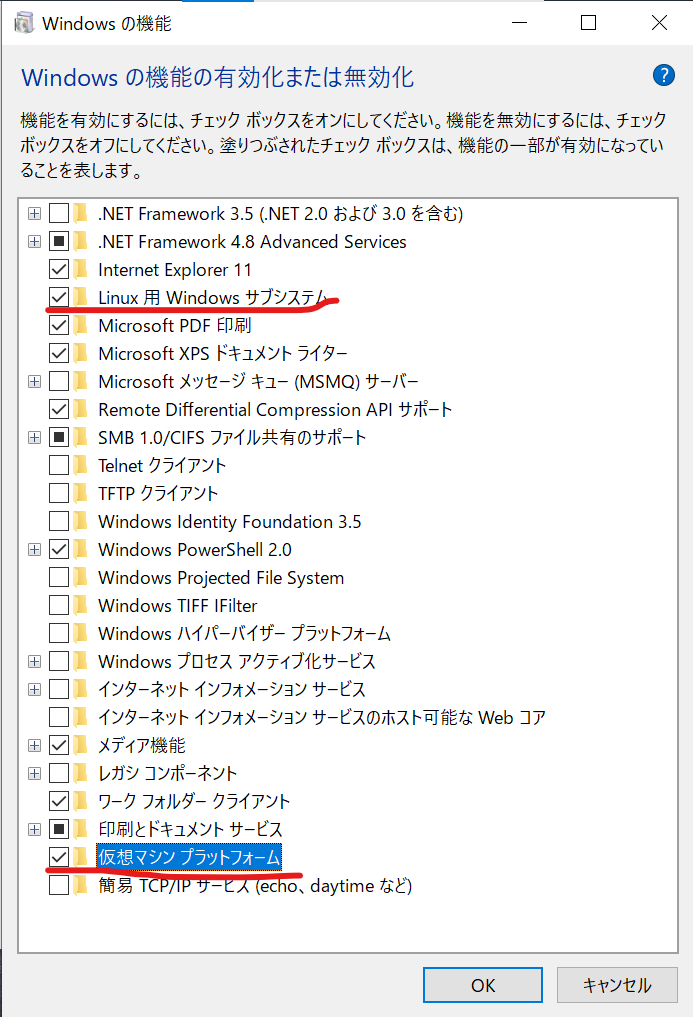This screenshot has height=1017, width=693.
Task: Expand the .NET Framework 3.5 node
Action: (x=34, y=213)
